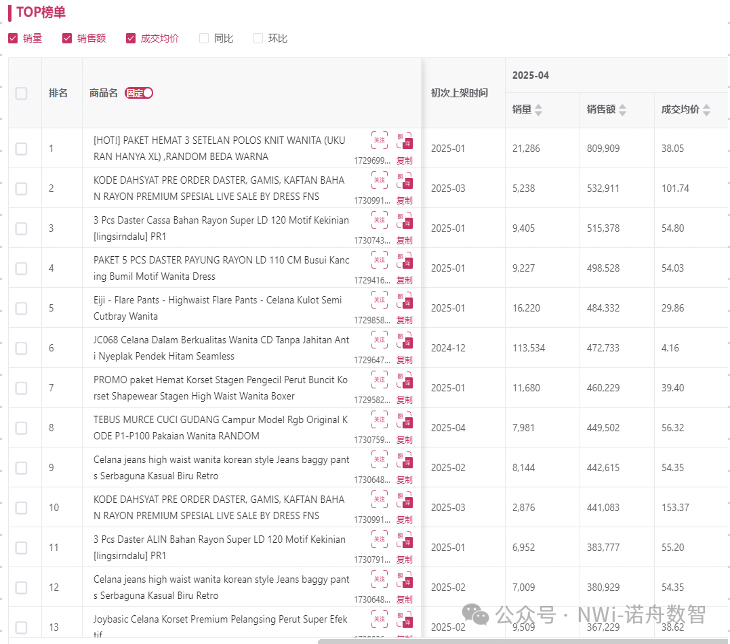Uncheck the 销量 checkbox
This screenshot has height=644, width=730.
tap(13, 39)
